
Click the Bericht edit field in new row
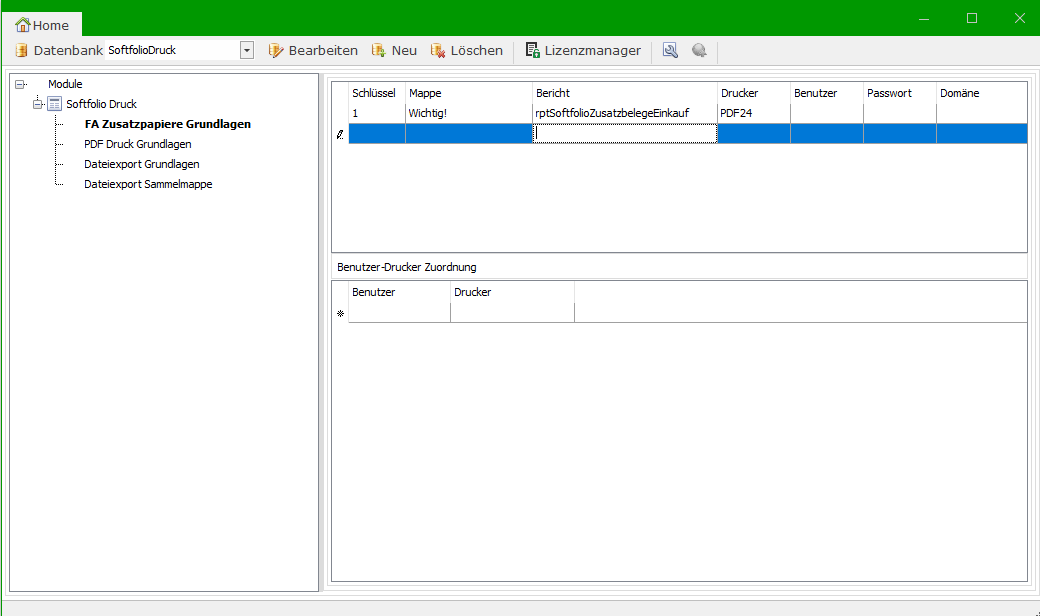[625, 134]
